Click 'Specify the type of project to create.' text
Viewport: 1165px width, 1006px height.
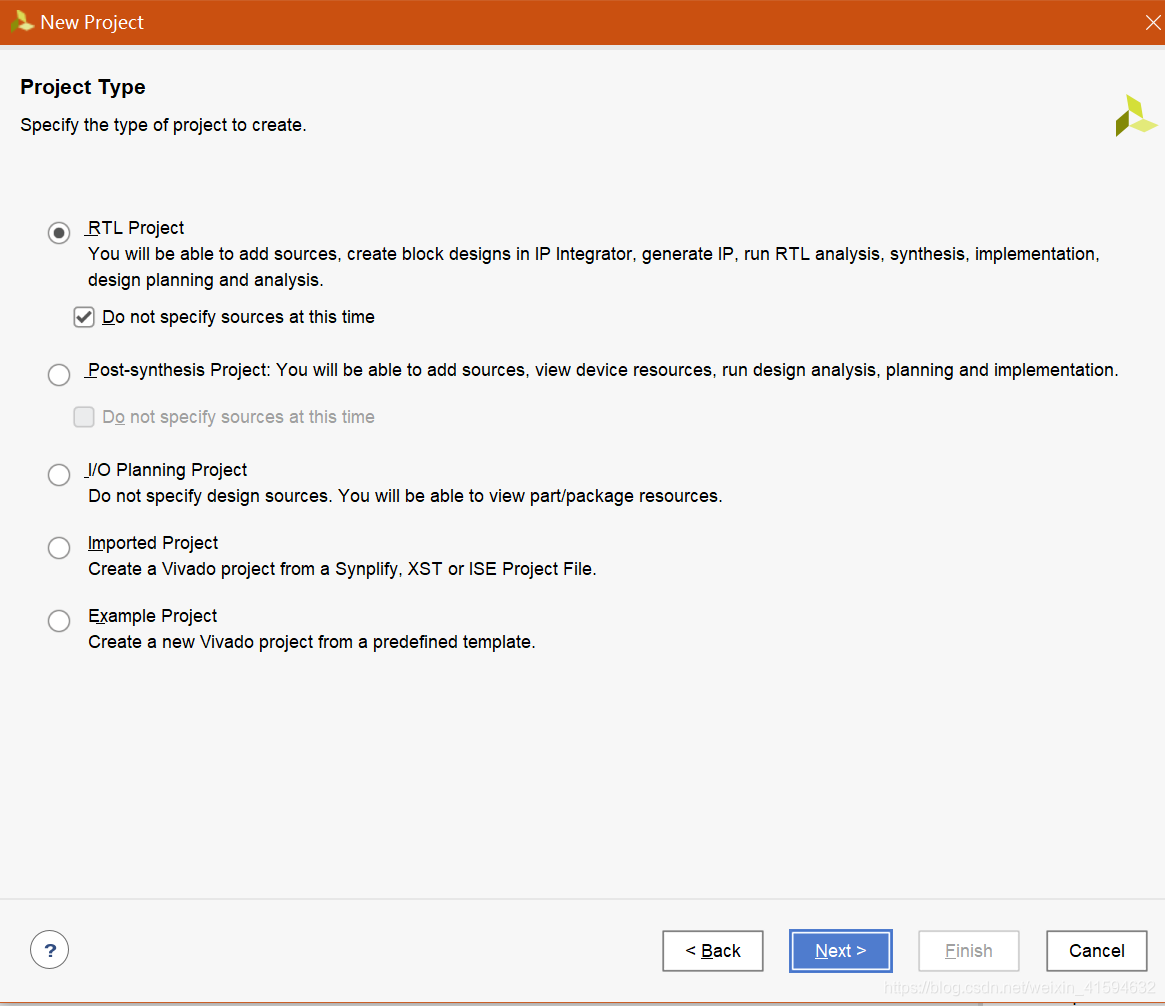pos(163,125)
